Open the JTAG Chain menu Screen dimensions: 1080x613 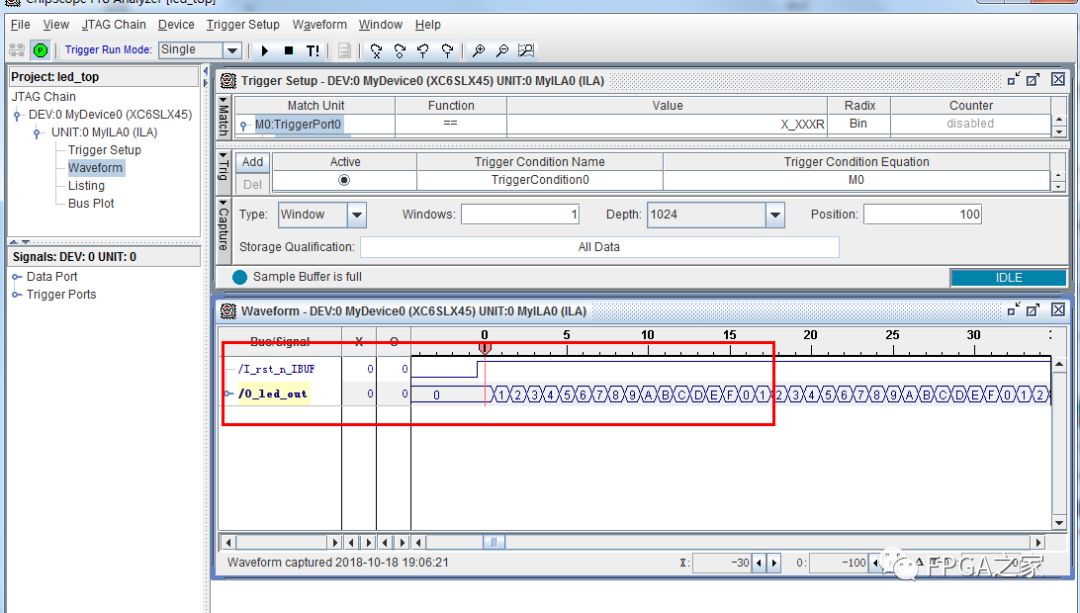[x=114, y=25]
